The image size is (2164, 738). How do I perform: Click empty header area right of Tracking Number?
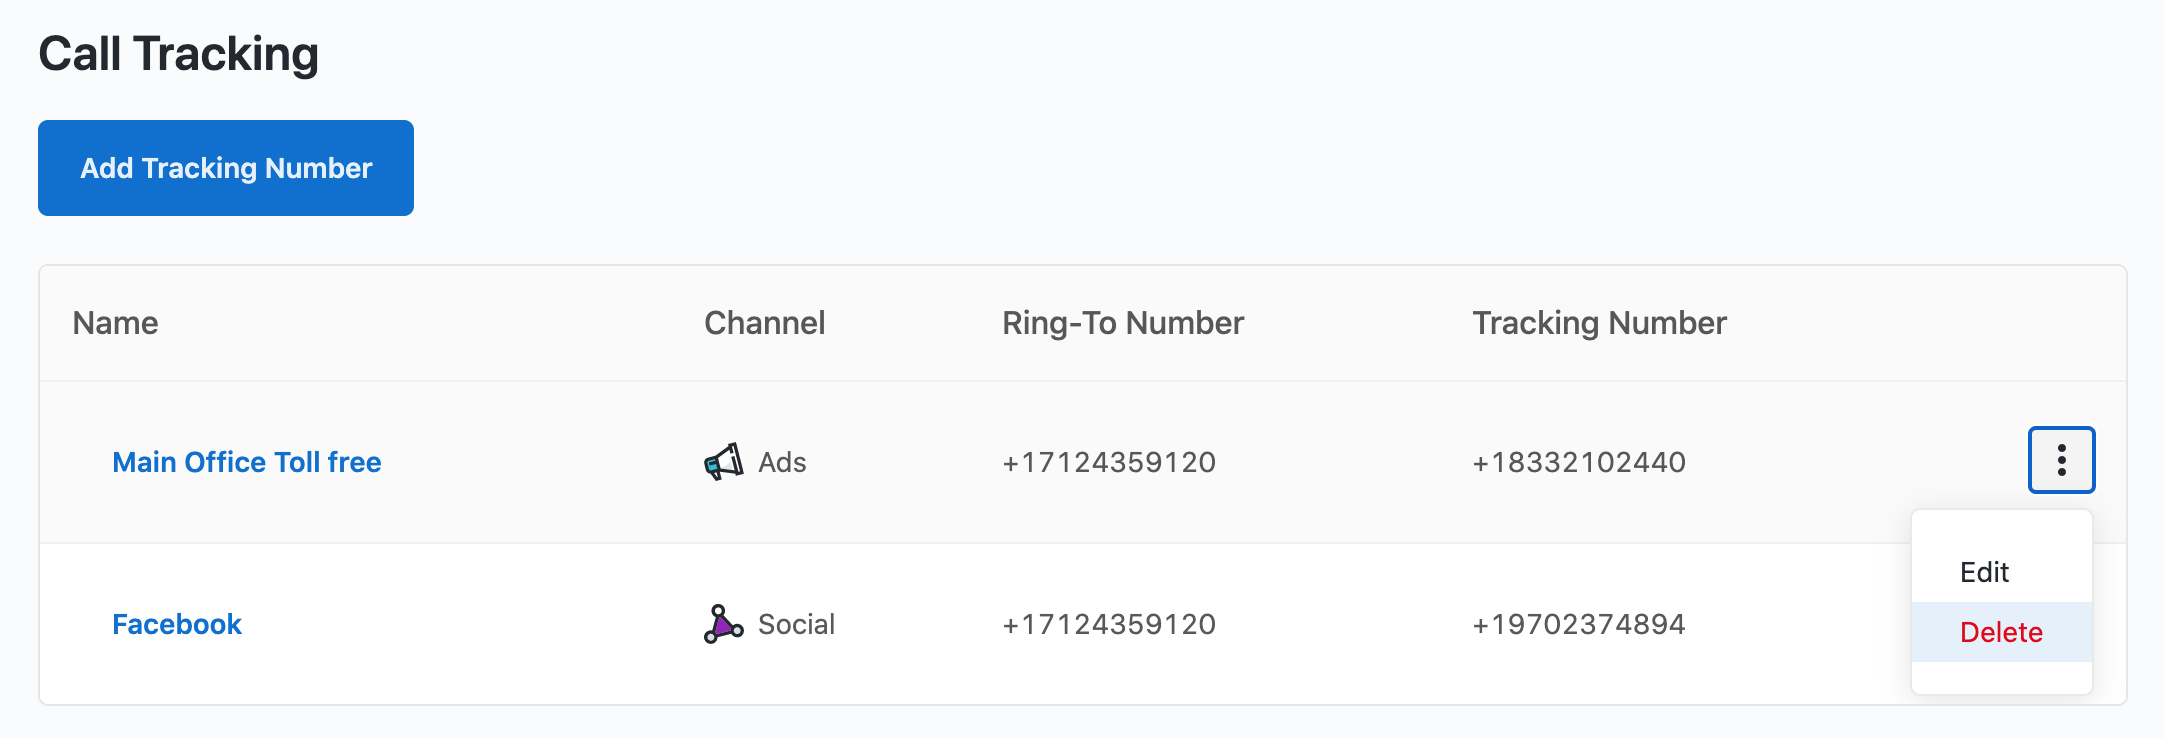pos(1920,323)
